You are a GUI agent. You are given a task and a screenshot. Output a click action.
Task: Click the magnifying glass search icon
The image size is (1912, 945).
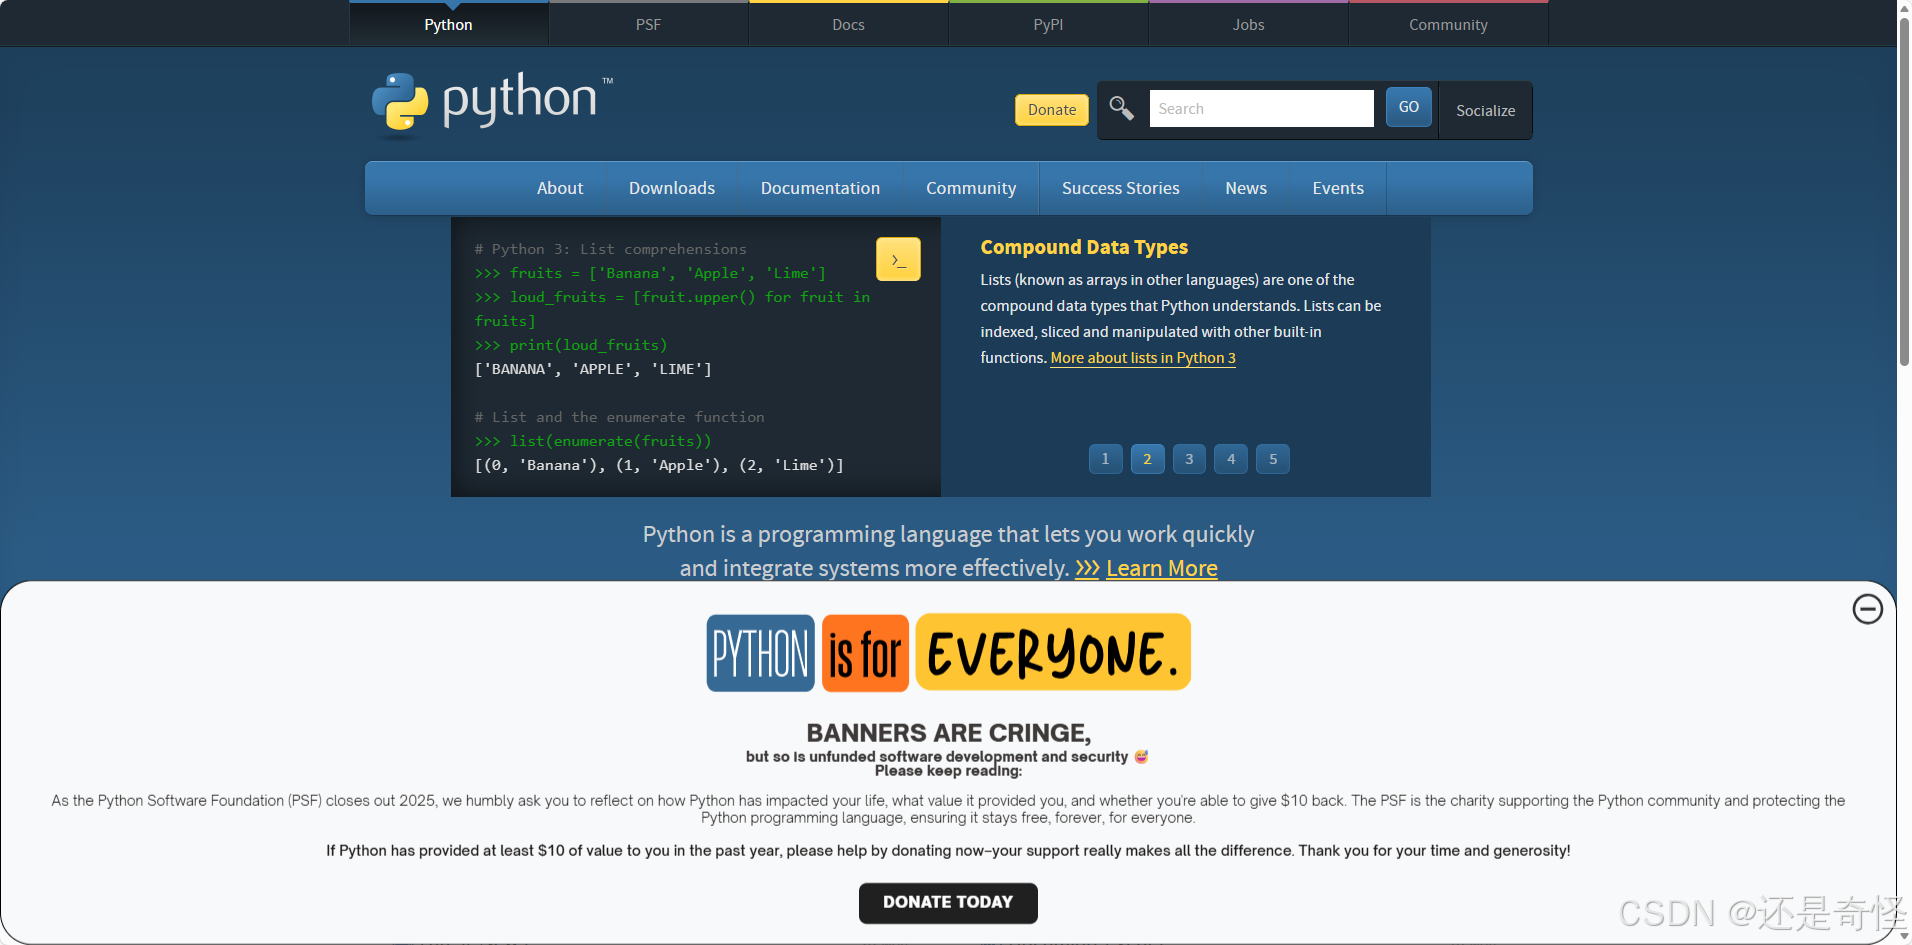[x=1121, y=108]
